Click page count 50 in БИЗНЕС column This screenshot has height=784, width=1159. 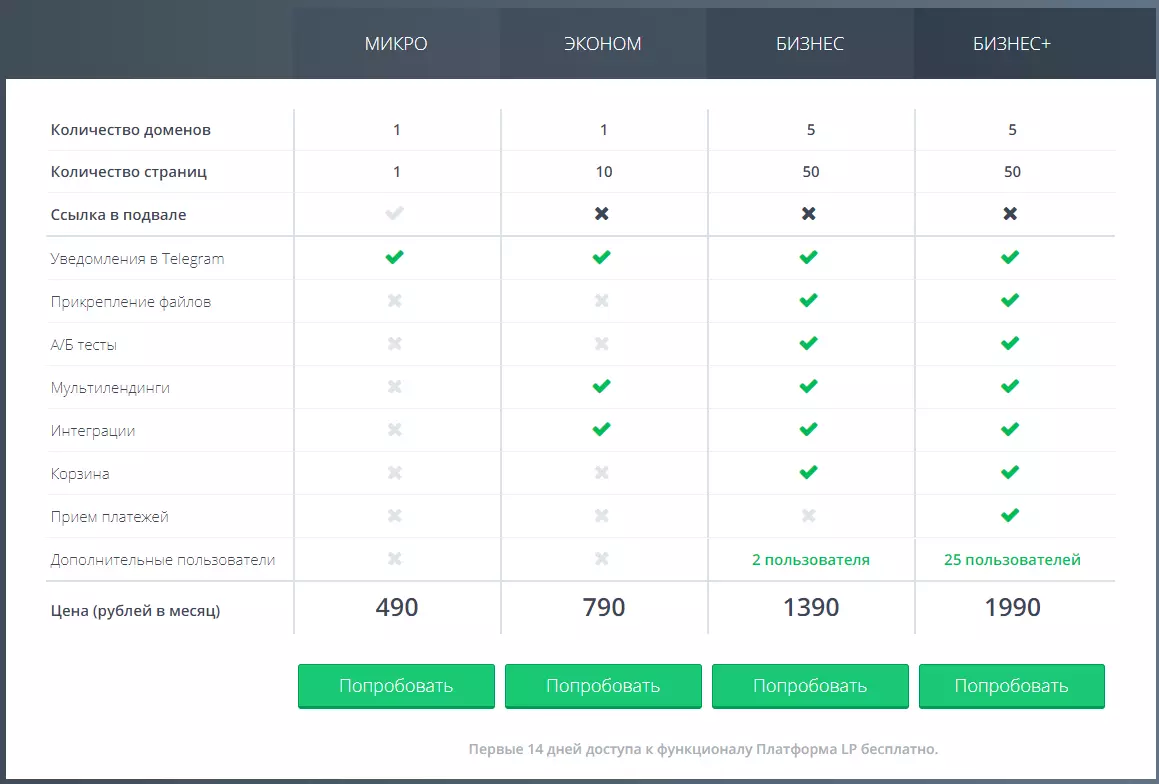pyautogui.click(x=811, y=172)
